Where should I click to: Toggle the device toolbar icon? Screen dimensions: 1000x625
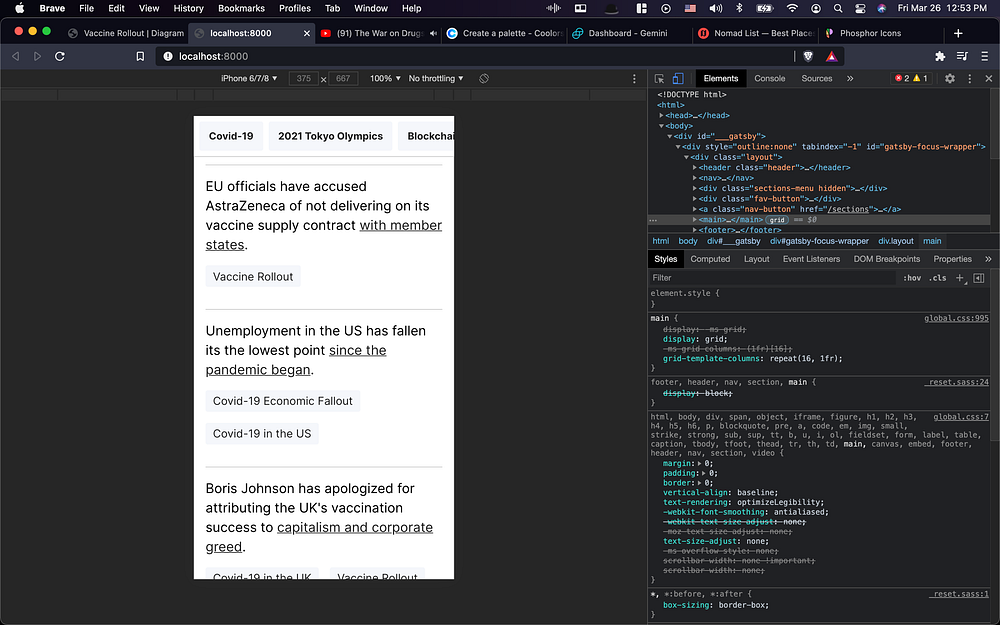[x=677, y=79]
